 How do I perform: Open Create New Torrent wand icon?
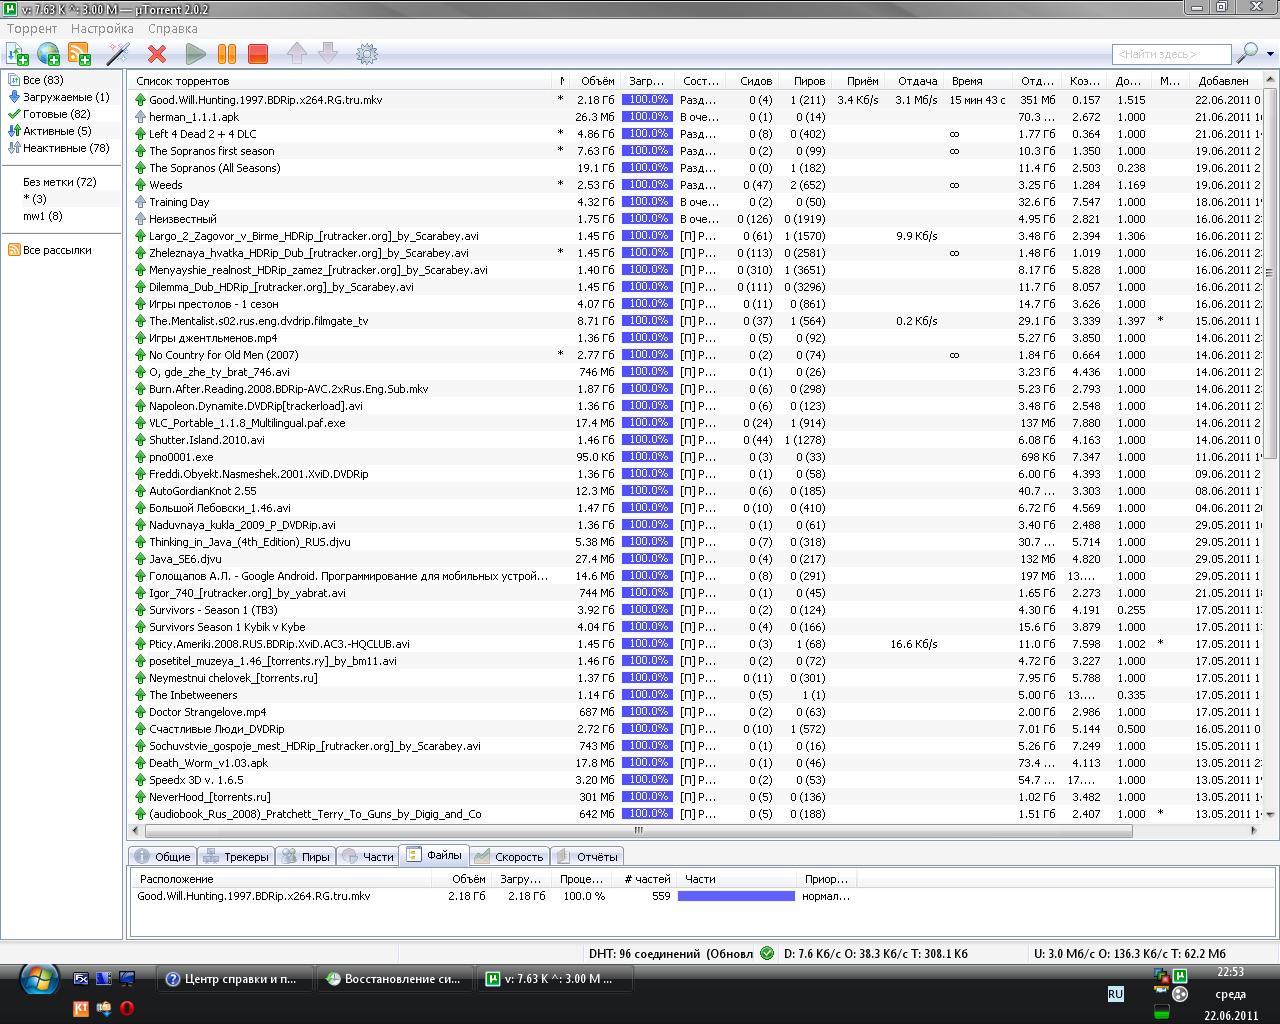[x=118, y=54]
